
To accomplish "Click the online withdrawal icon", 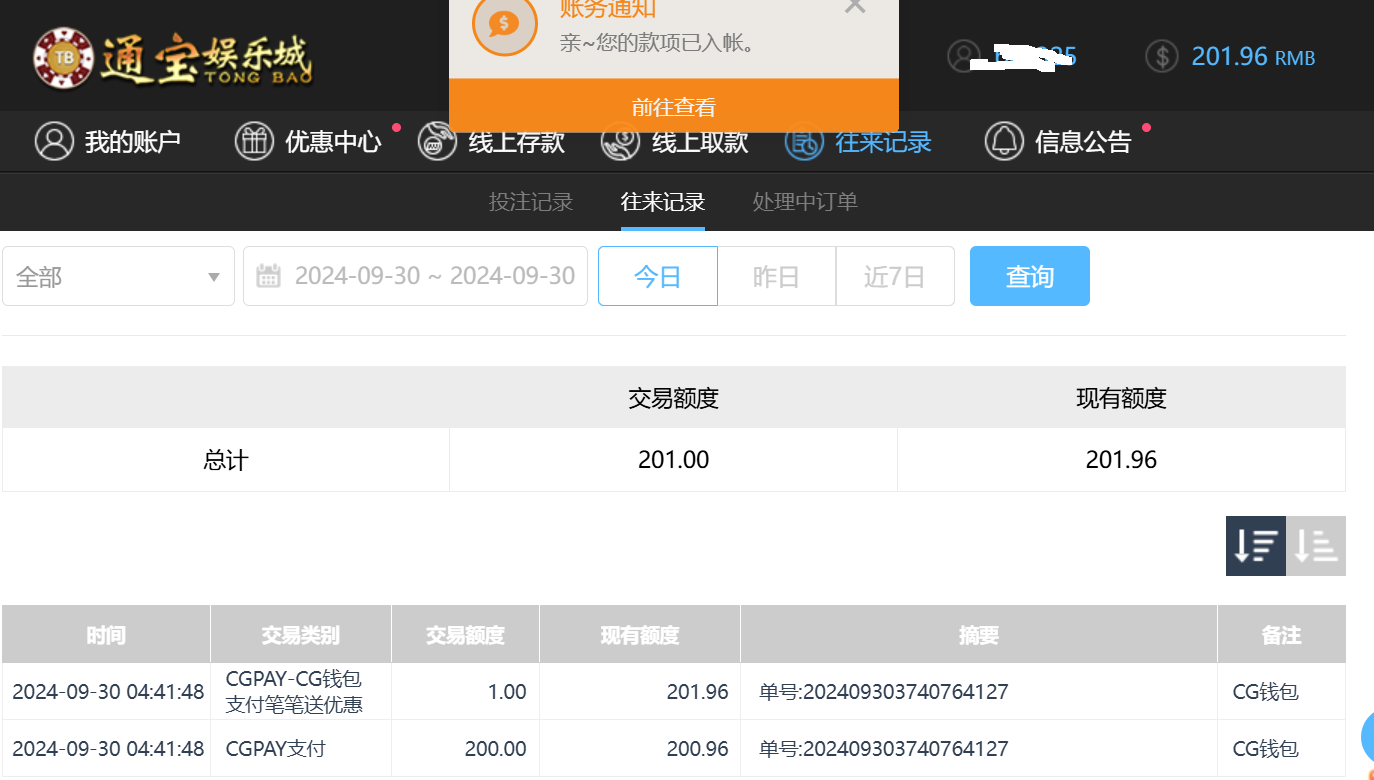I will click(620, 143).
